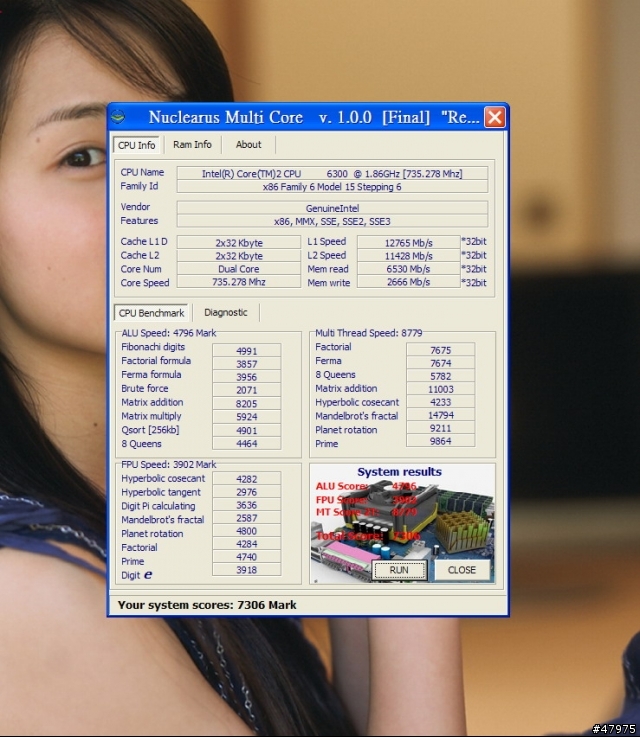Click the L2 Speed 11428 Mb/s value

408,256
